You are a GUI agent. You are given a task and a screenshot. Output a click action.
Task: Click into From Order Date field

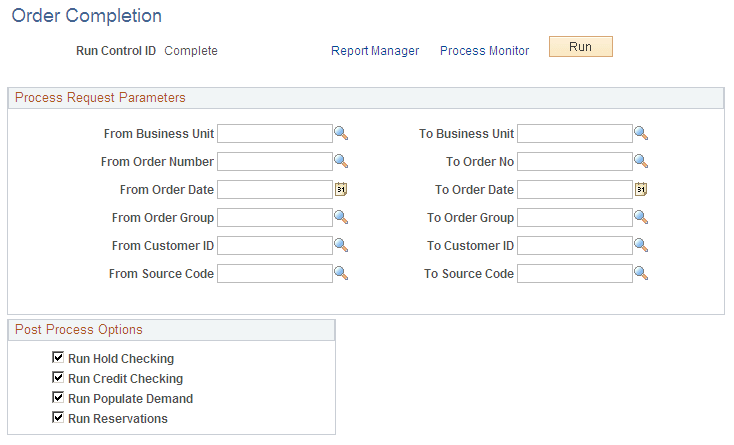pyautogui.click(x=274, y=190)
